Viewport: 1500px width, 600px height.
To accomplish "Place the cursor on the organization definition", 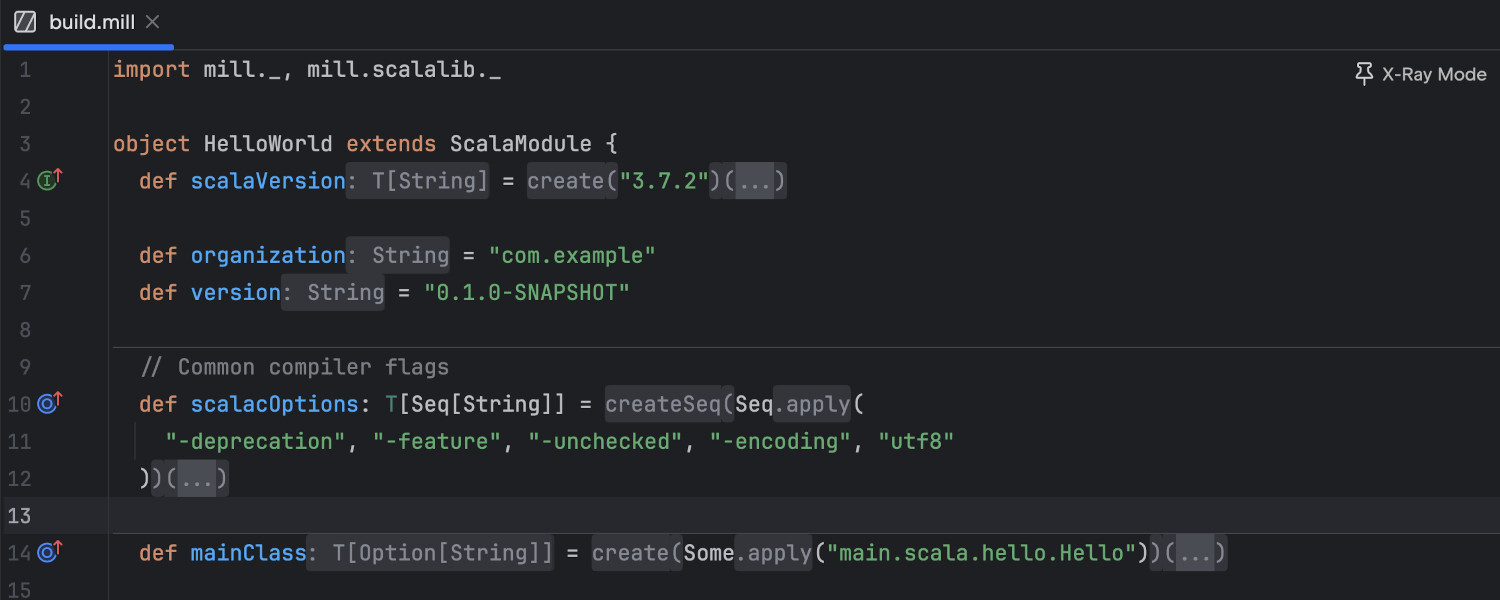I will pyautogui.click(x=268, y=255).
